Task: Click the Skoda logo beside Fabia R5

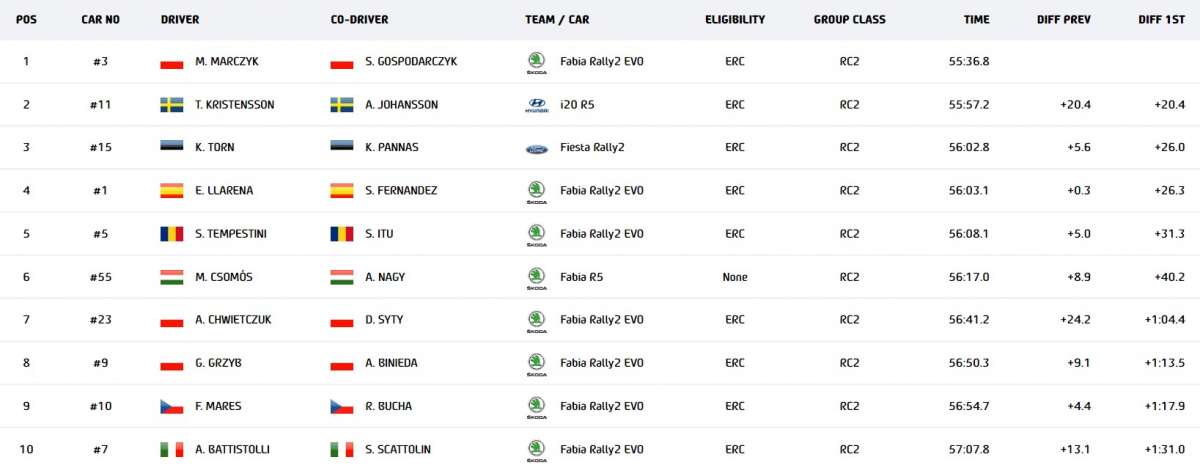Action: pos(536,278)
